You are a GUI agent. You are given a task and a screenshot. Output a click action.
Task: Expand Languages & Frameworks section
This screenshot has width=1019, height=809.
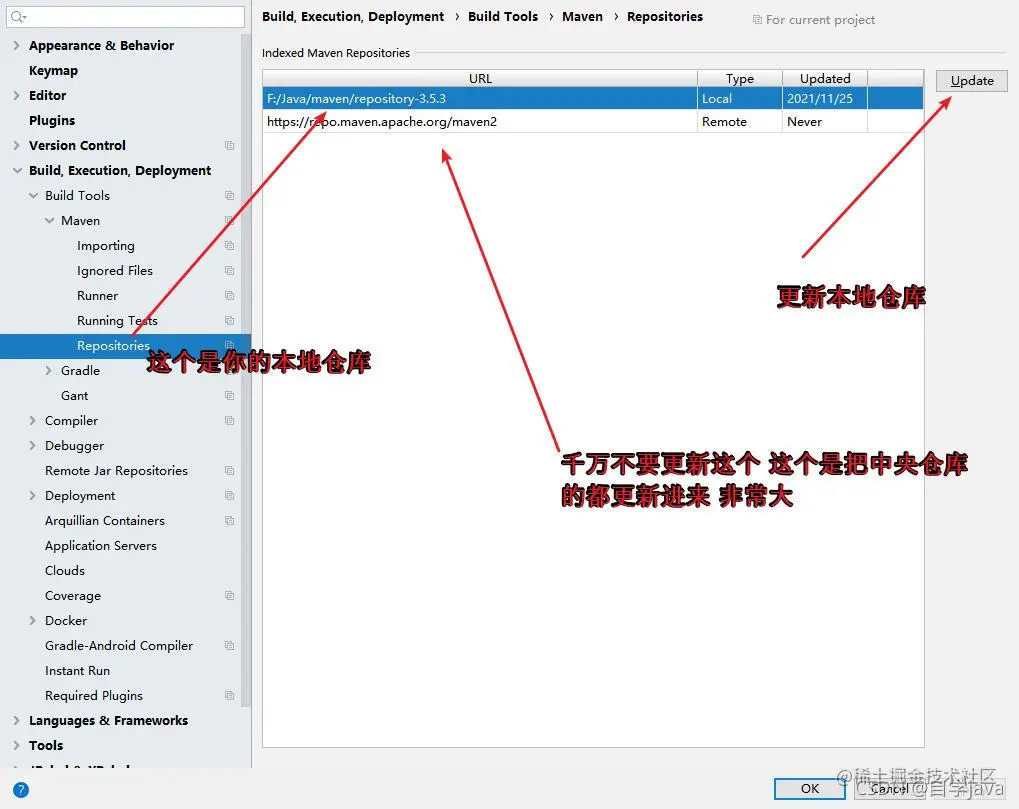point(16,721)
